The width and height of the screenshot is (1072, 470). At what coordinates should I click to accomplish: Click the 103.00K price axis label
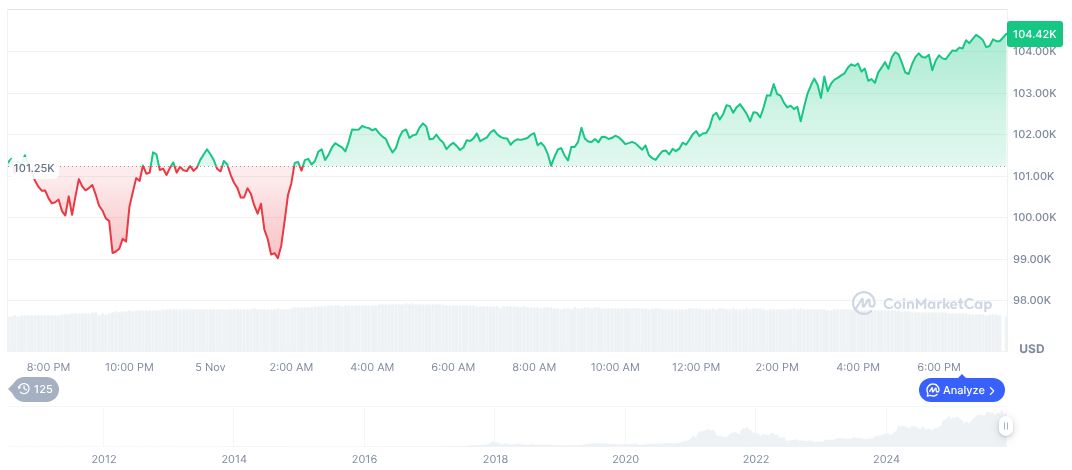click(1034, 93)
